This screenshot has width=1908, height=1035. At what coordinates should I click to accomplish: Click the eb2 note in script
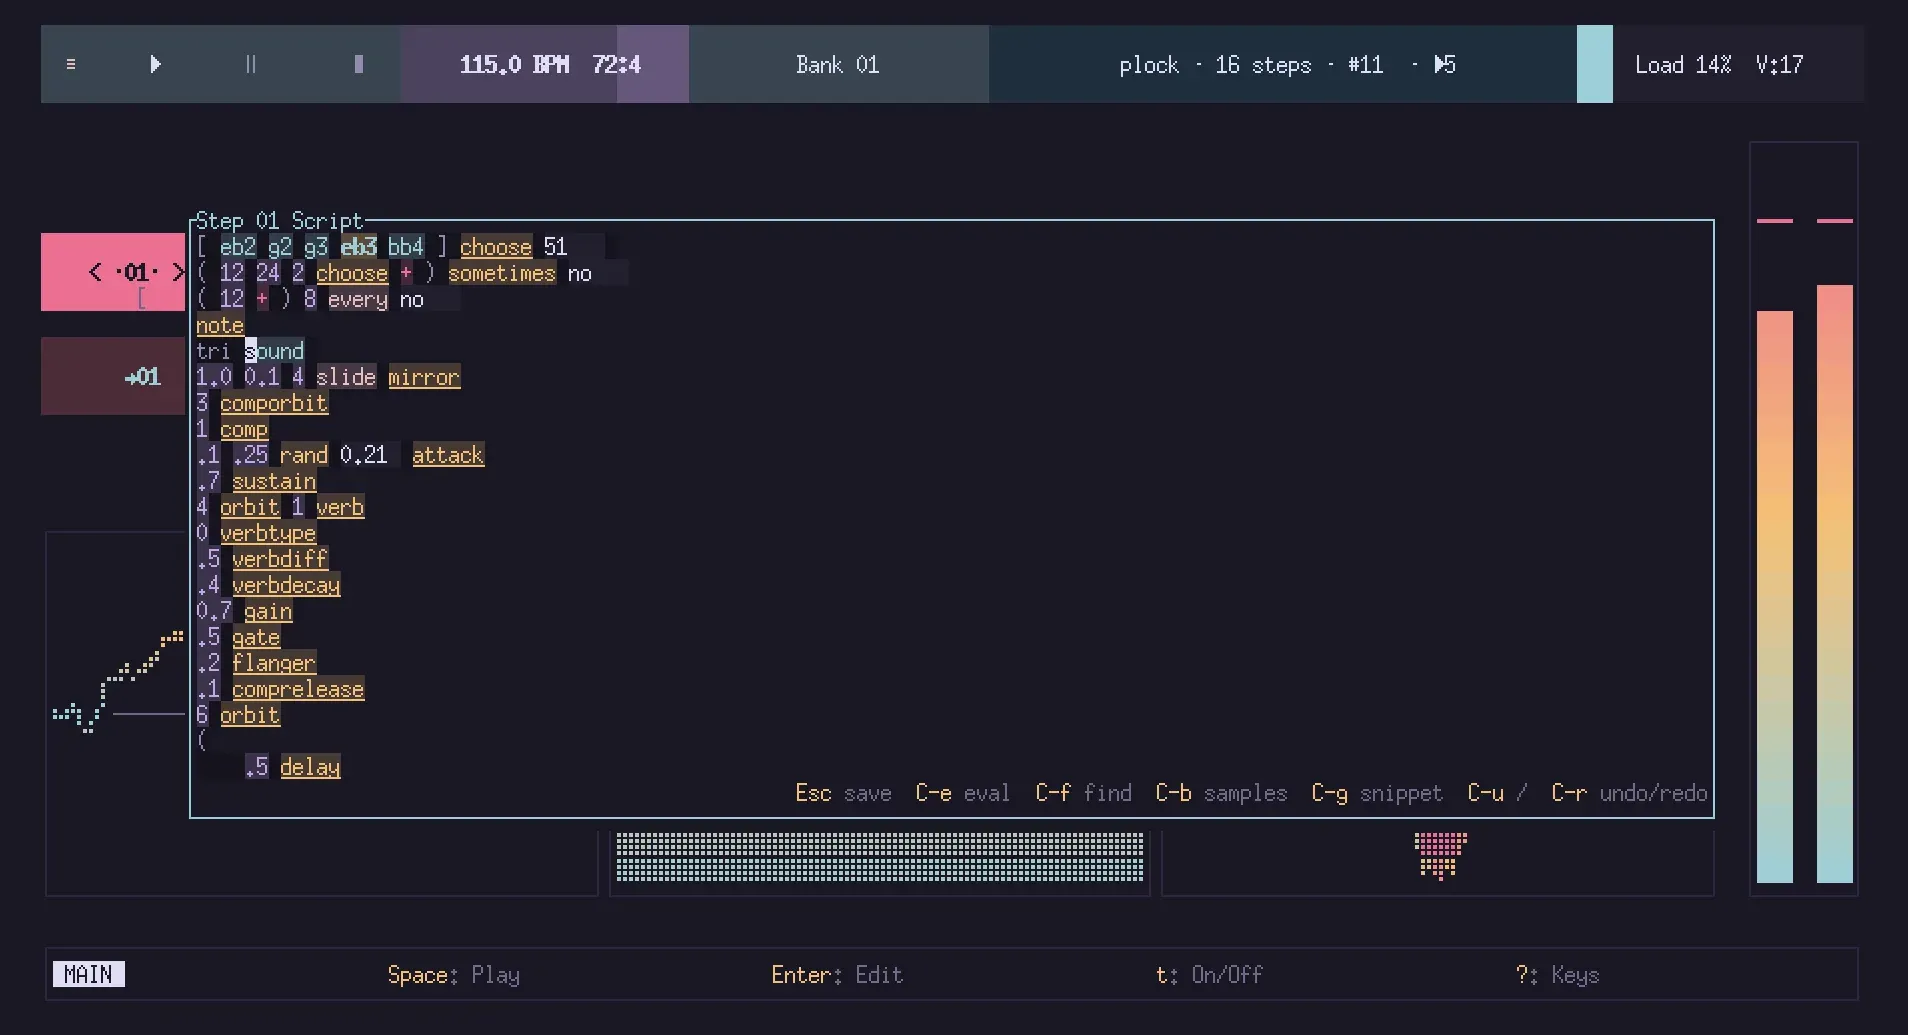[x=238, y=247]
